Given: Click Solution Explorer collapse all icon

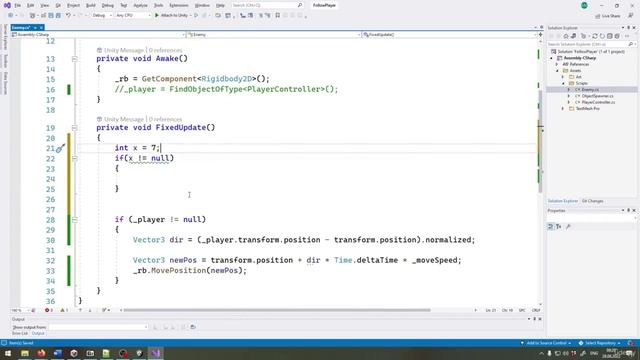Looking at the screenshot, I should pos(609,36).
